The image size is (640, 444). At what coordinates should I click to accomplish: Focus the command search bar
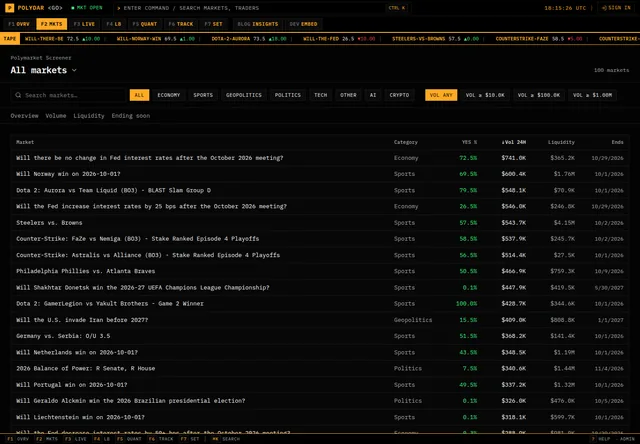click(x=261, y=8)
